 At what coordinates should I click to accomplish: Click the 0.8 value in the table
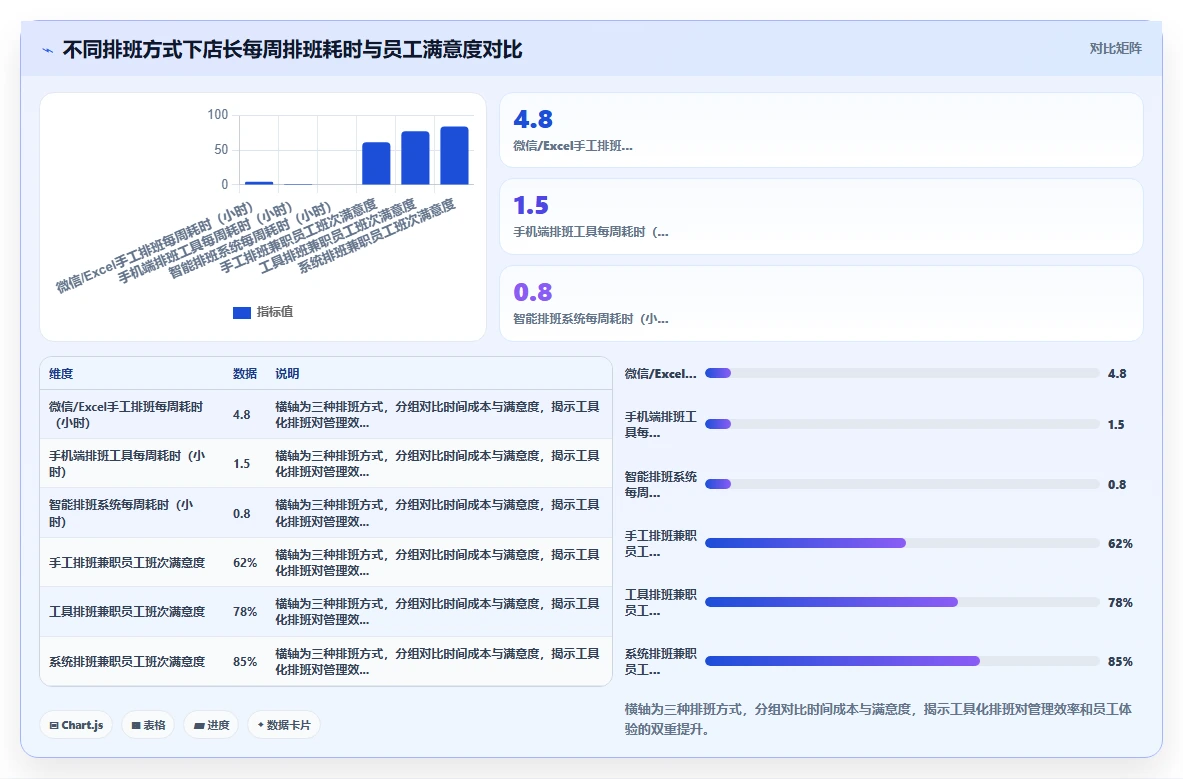click(241, 513)
